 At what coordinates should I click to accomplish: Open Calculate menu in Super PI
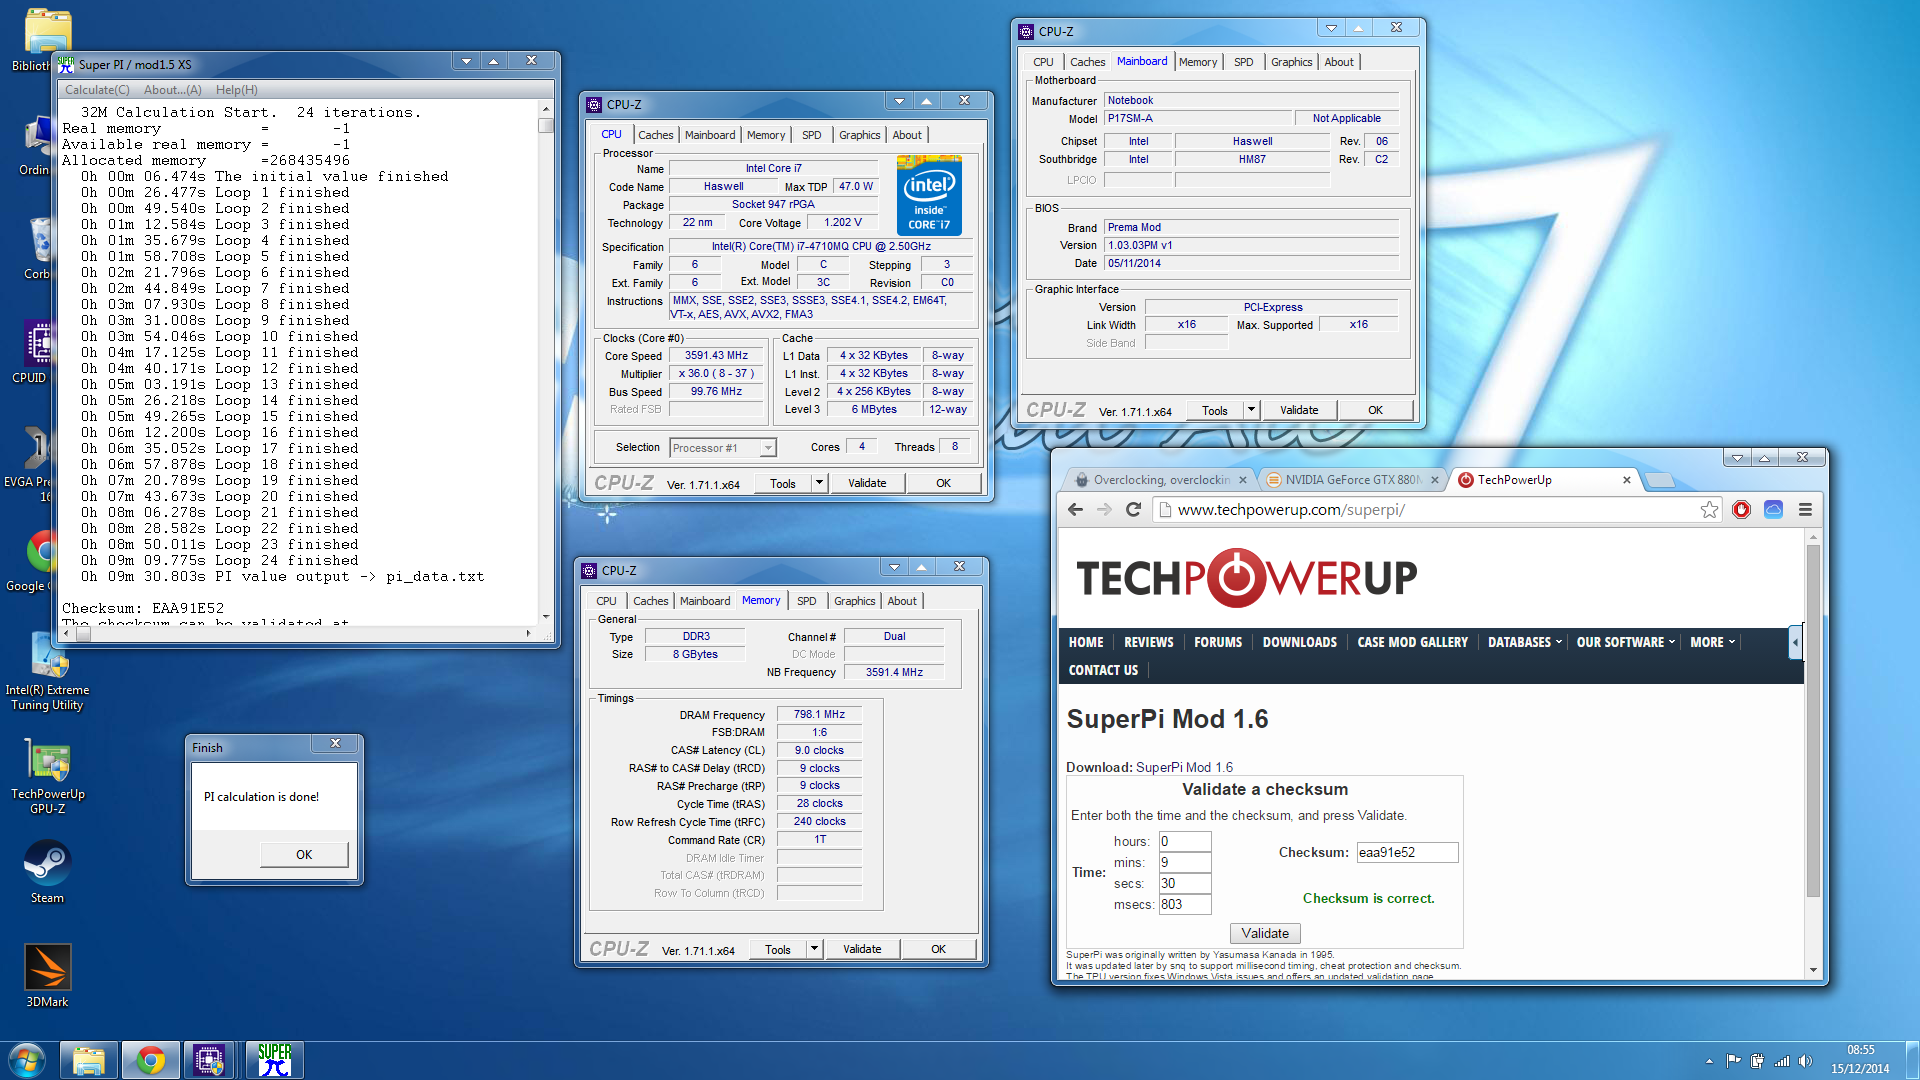(97, 90)
